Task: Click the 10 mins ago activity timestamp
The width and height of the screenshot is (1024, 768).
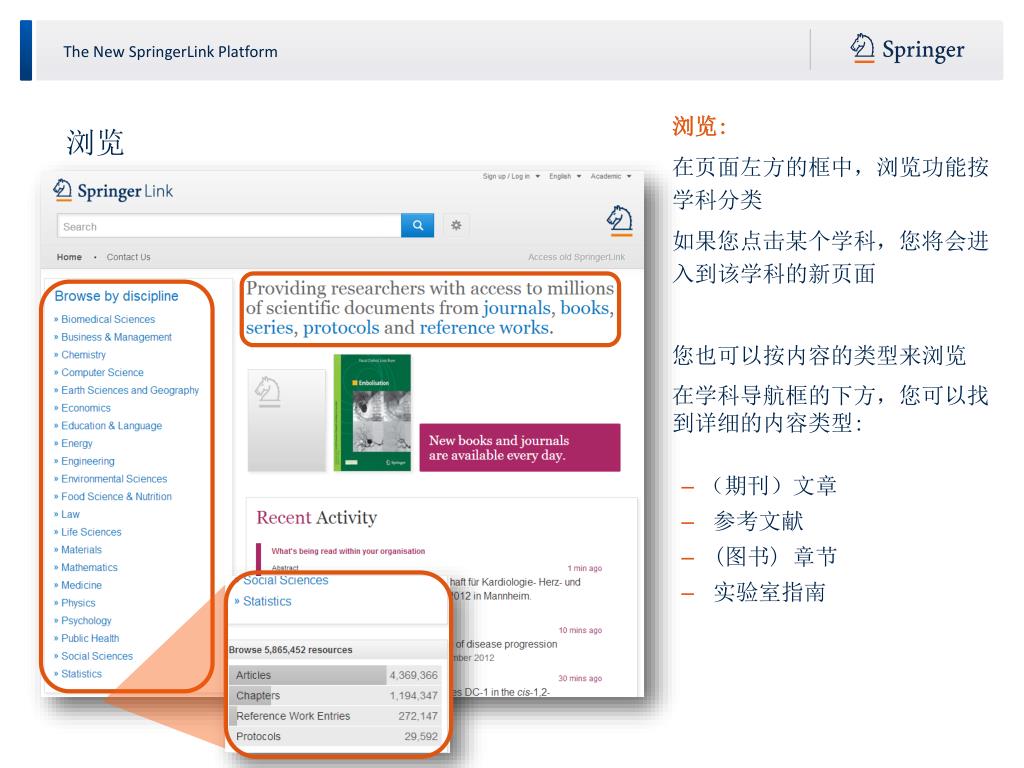Action: click(x=580, y=630)
